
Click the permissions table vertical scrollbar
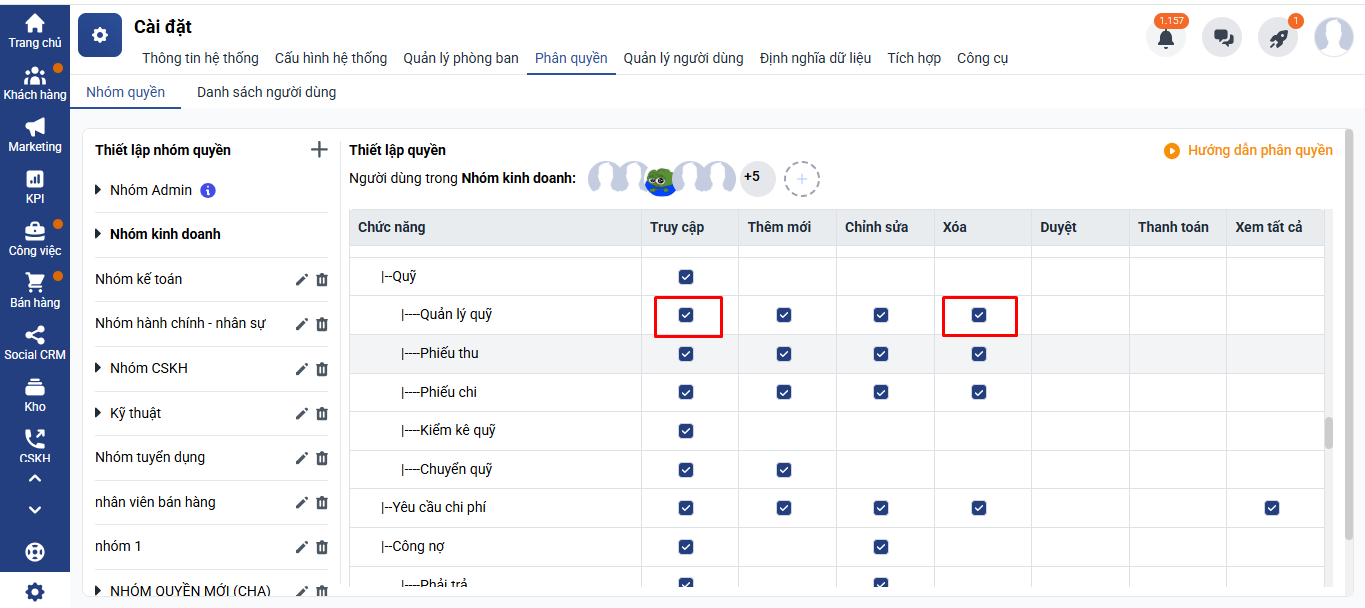pos(1329,433)
